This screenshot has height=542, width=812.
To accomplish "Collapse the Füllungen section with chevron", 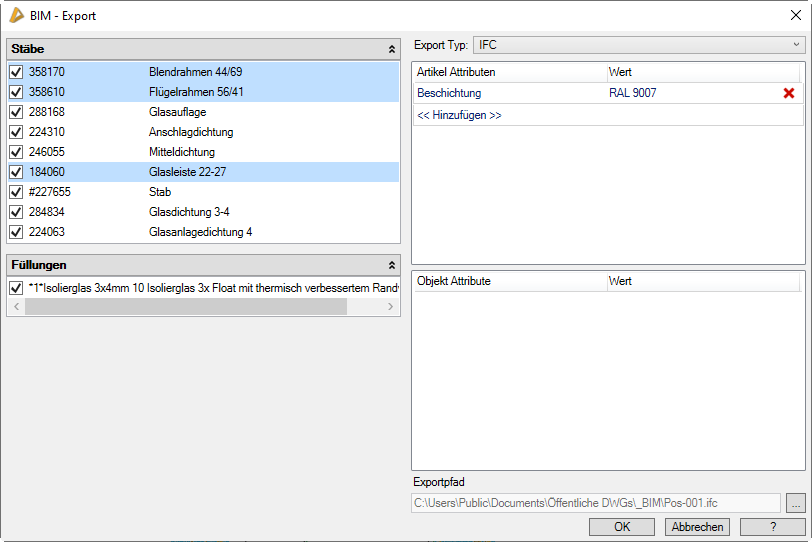I will coord(391,265).
